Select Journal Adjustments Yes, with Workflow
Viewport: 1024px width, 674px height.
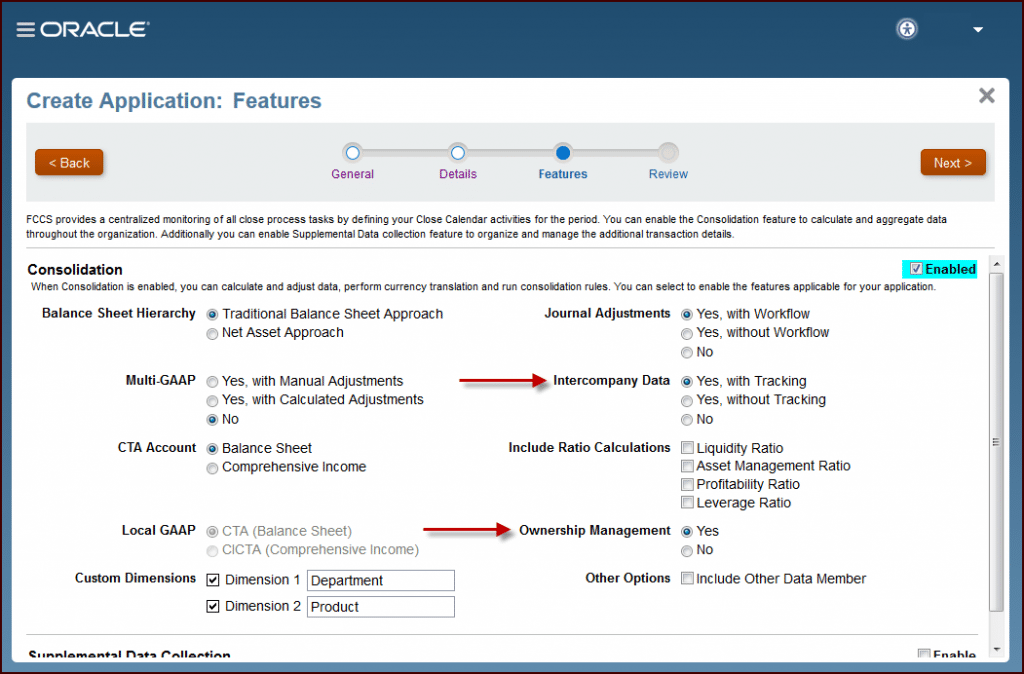pyautogui.click(x=687, y=315)
